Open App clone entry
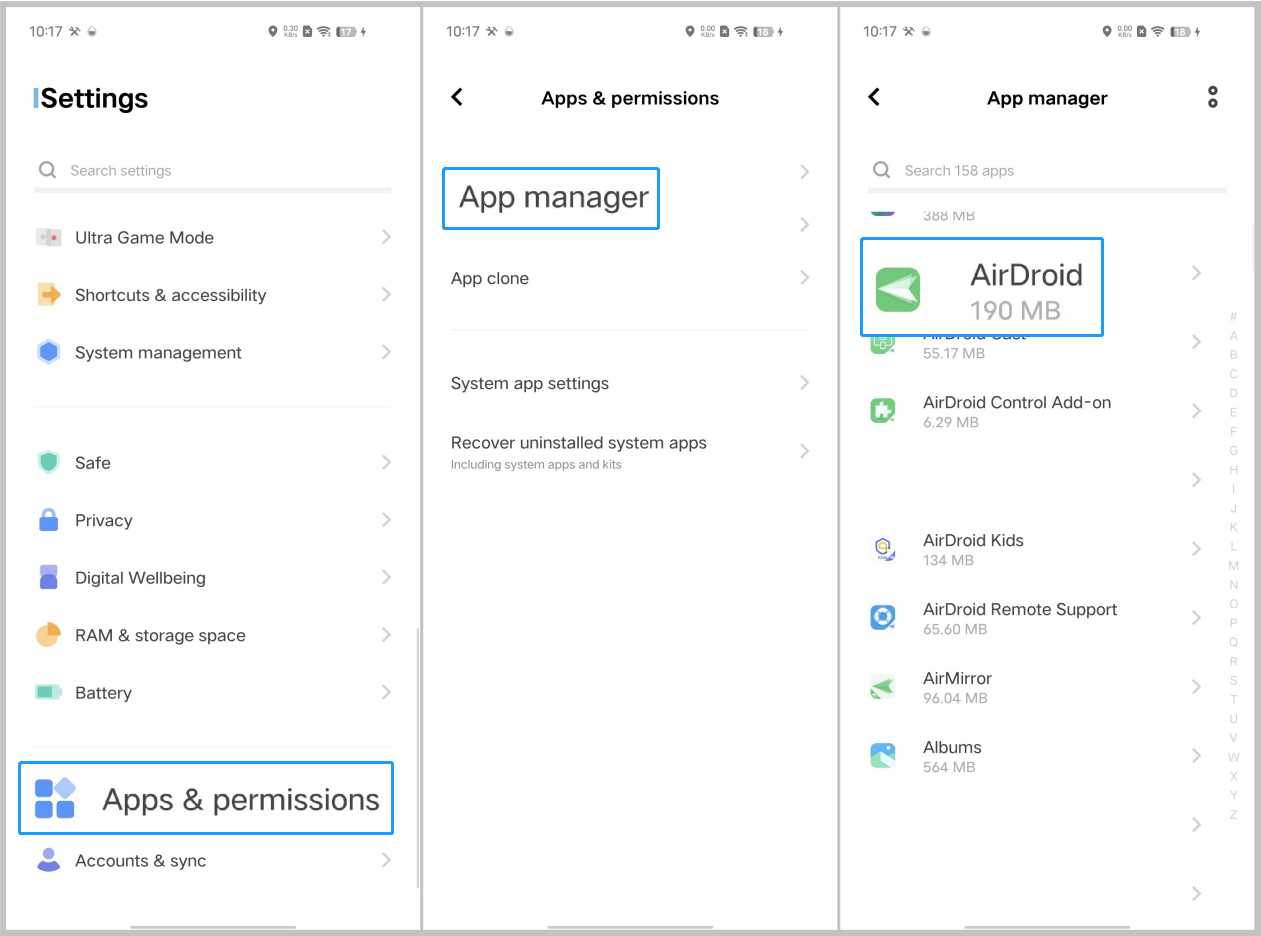Screen dimensions: 1261x936 pyautogui.click(x=630, y=278)
